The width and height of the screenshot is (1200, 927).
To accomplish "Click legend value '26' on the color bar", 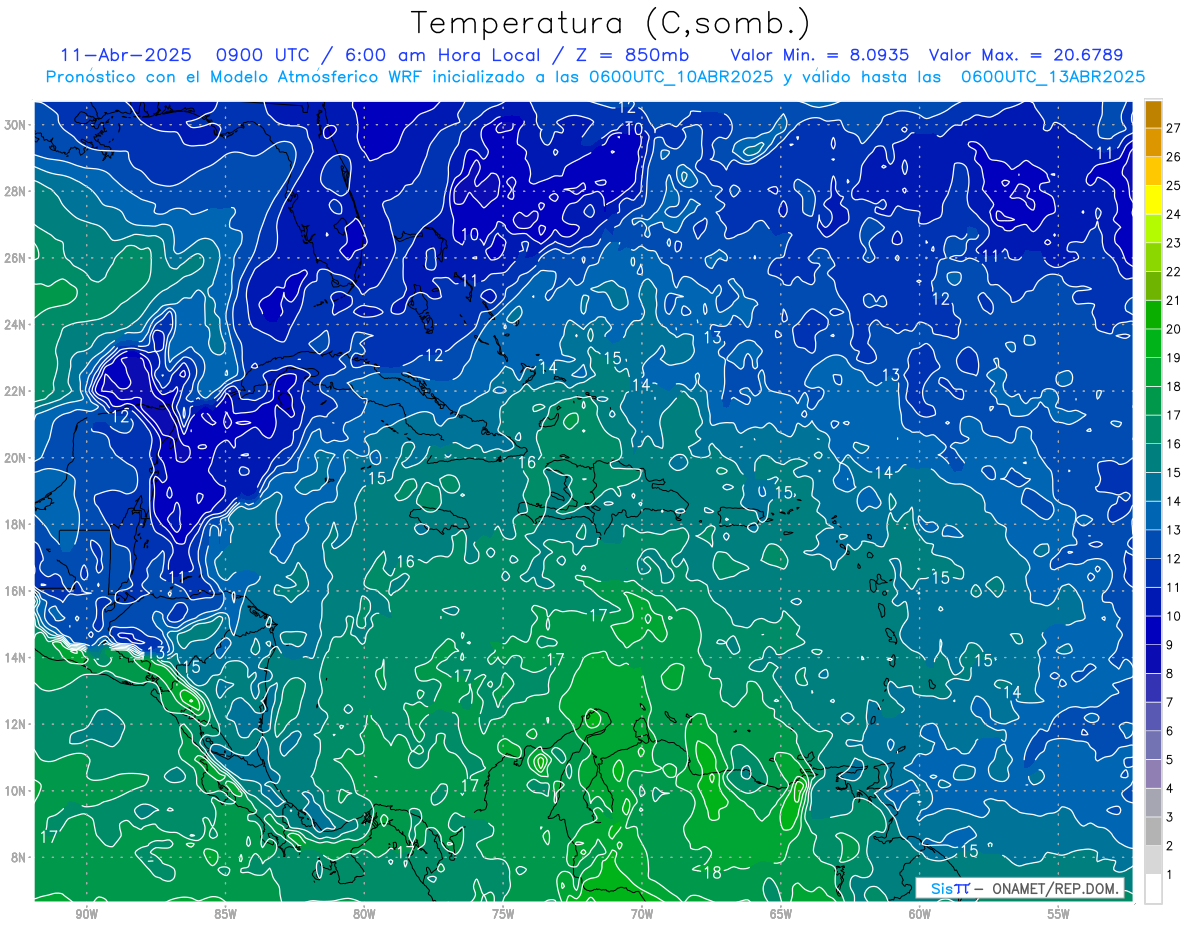I will pyautogui.click(x=1173, y=157).
